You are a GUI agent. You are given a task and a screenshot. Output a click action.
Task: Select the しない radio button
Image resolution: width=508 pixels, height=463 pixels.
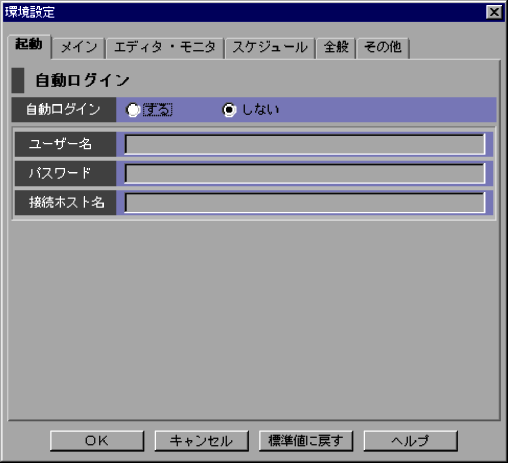coord(229,110)
